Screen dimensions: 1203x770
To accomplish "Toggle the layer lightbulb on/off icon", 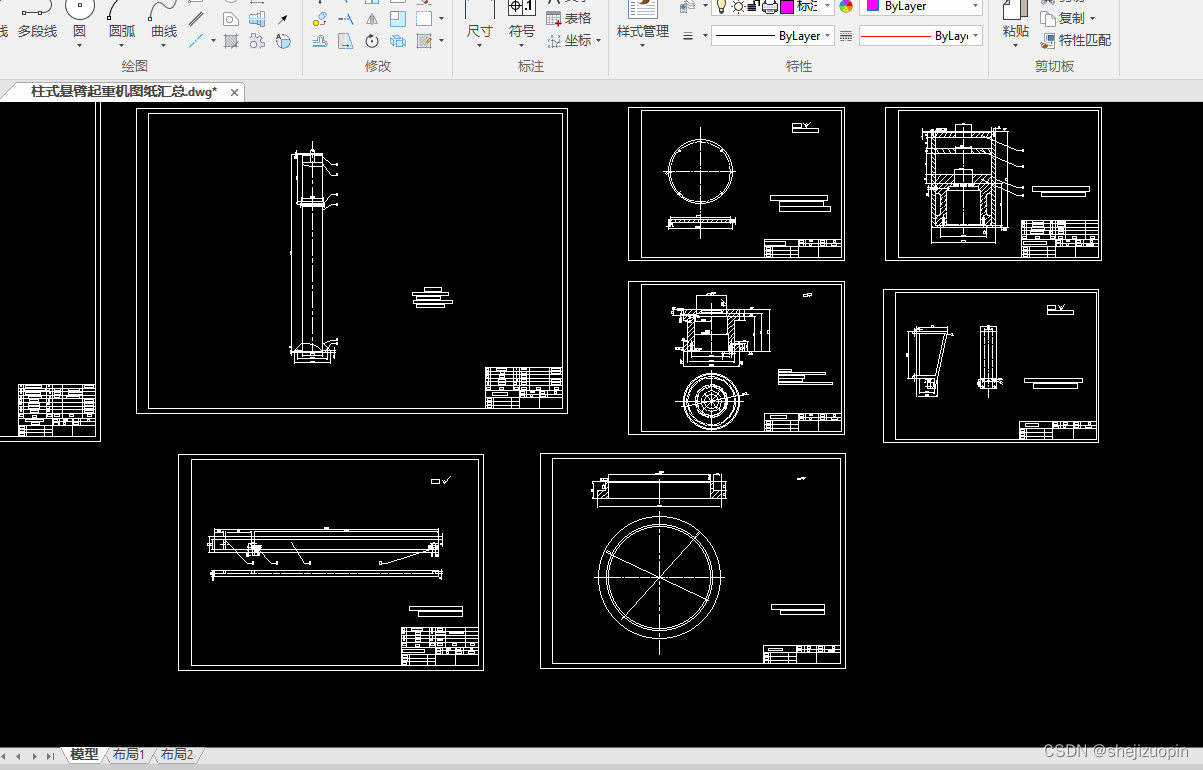I will tap(721, 7).
